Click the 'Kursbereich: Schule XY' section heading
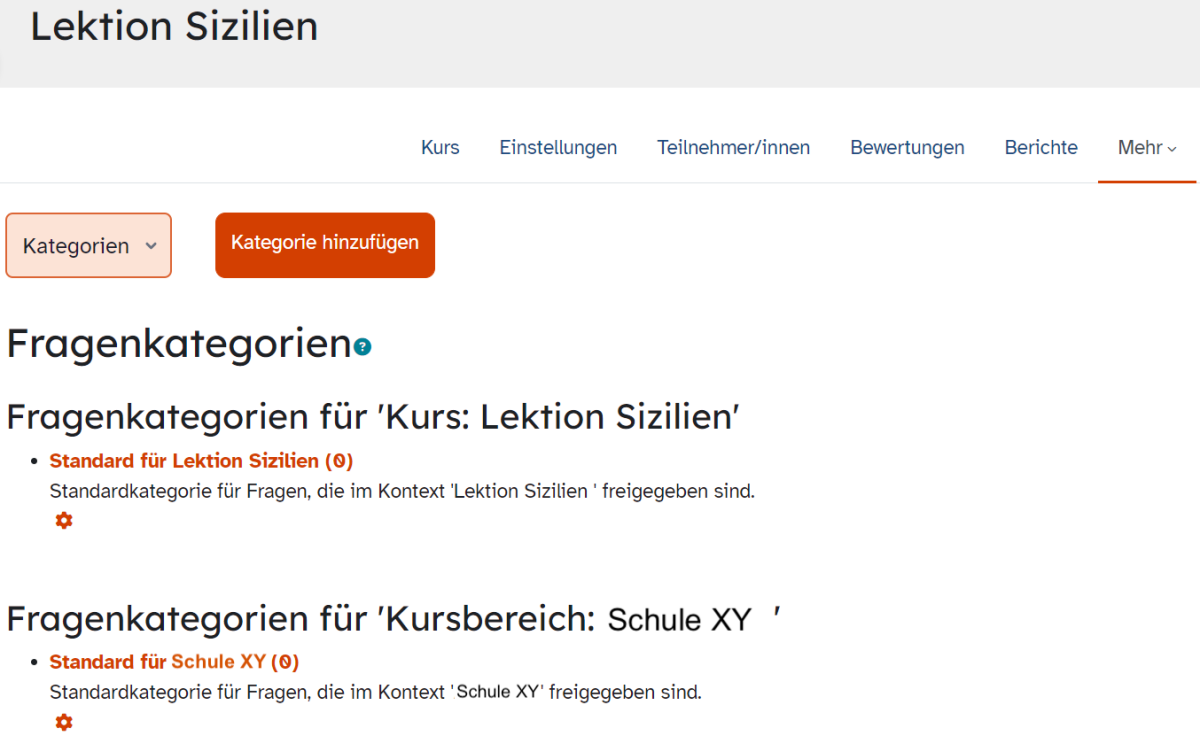The width and height of the screenshot is (1200, 736). pyautogui.click(x=393, y=619)
